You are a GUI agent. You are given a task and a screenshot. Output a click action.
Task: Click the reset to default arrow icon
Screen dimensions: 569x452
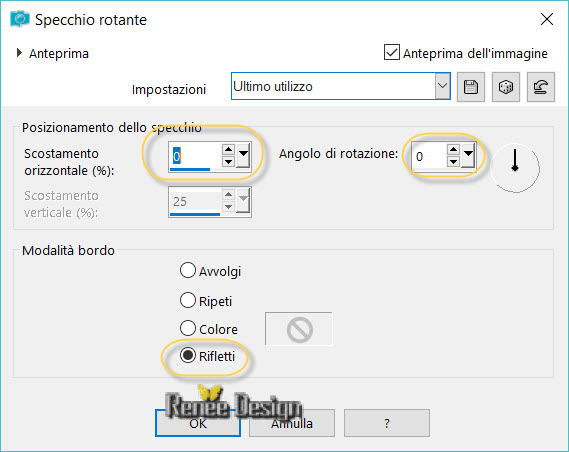click(x=541, y=87)
